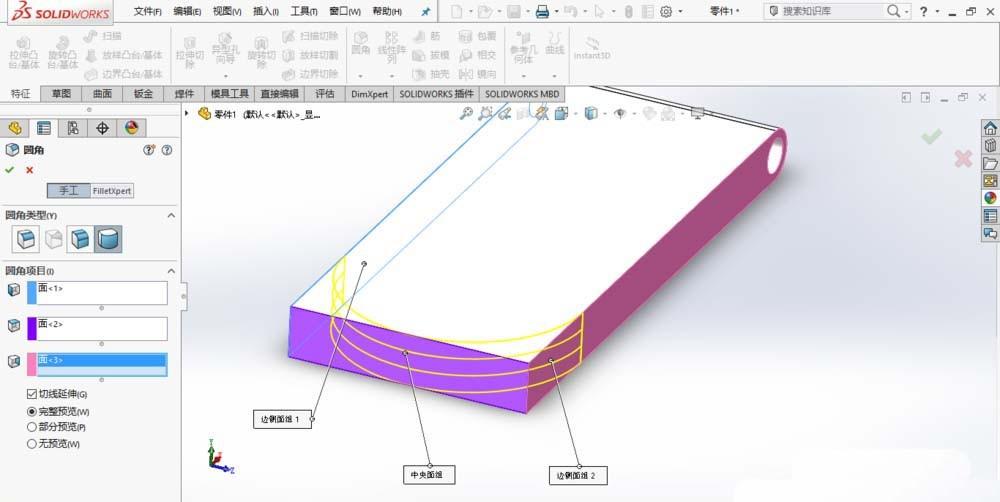Open the Print dropdown arrow

[x=556, y=11]
